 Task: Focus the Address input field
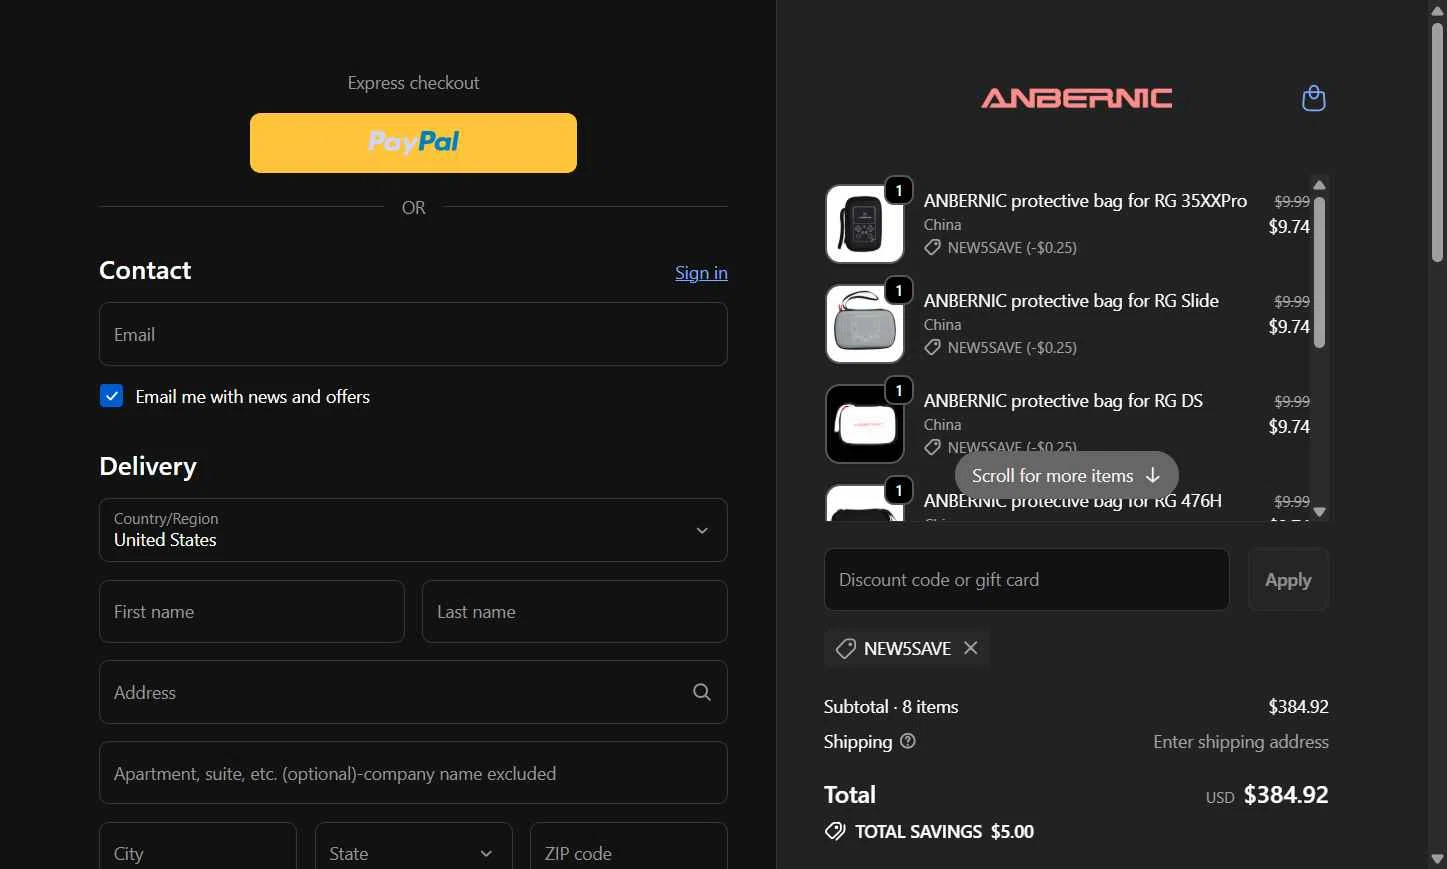pos(413,692)
